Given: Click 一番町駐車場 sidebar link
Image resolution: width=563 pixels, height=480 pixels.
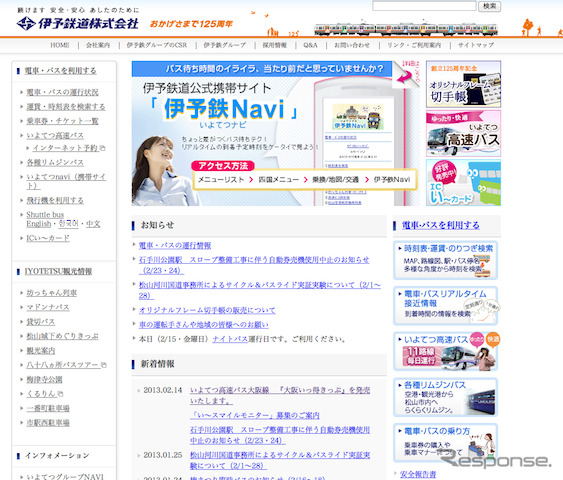Looking at the screenshot, I should 48,408.
